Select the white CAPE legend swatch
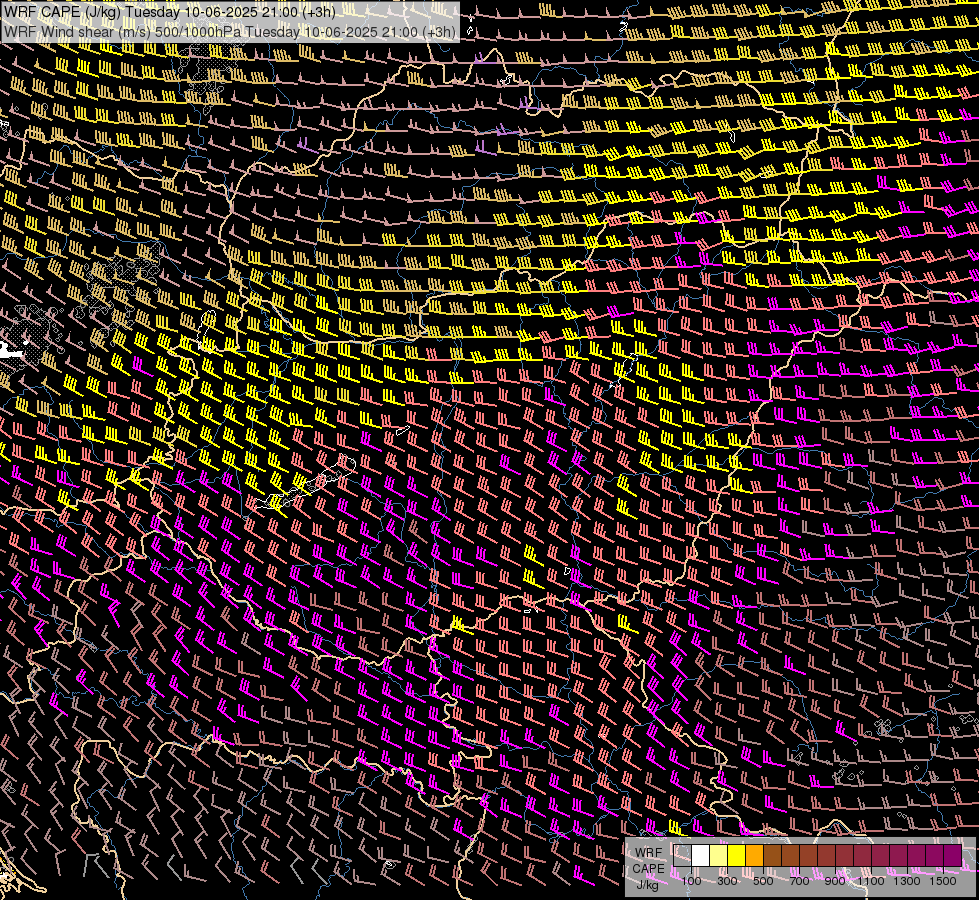 tap(701, 855)
